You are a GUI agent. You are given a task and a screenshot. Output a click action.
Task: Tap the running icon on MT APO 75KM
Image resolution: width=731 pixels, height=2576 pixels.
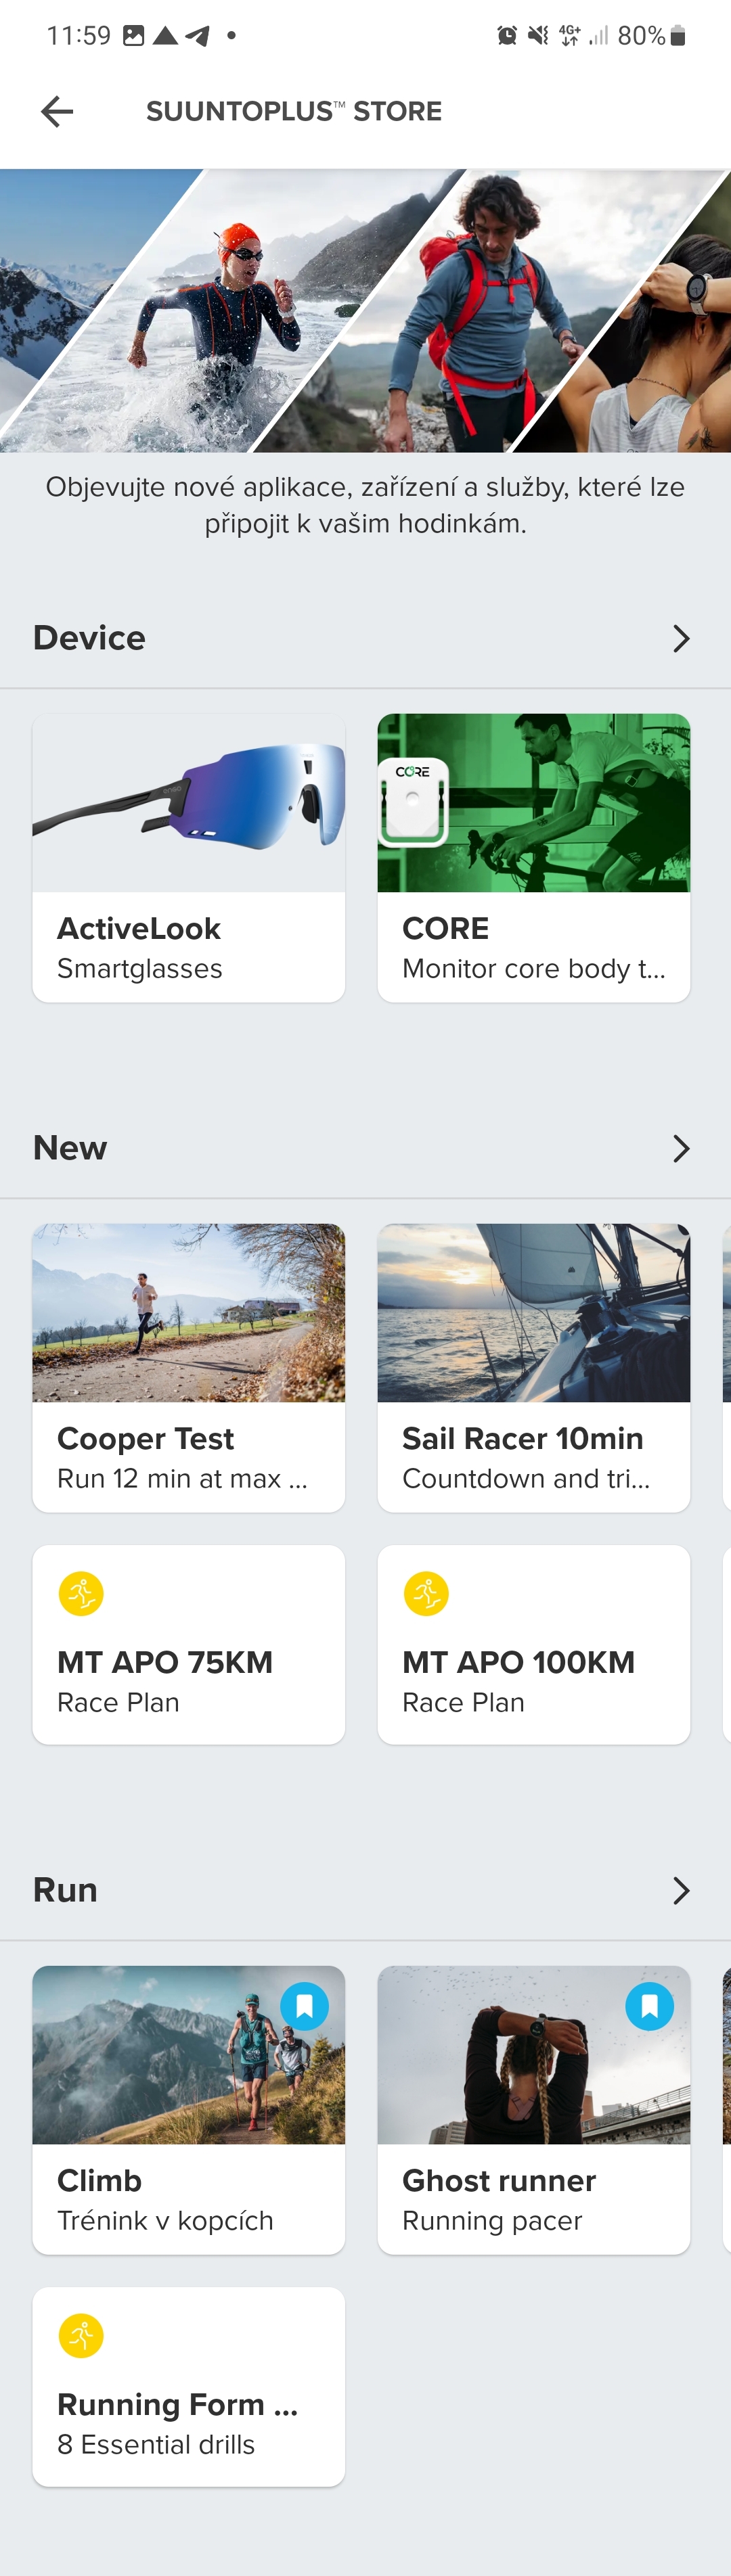pyautogui.click(x=81, y=1594)
